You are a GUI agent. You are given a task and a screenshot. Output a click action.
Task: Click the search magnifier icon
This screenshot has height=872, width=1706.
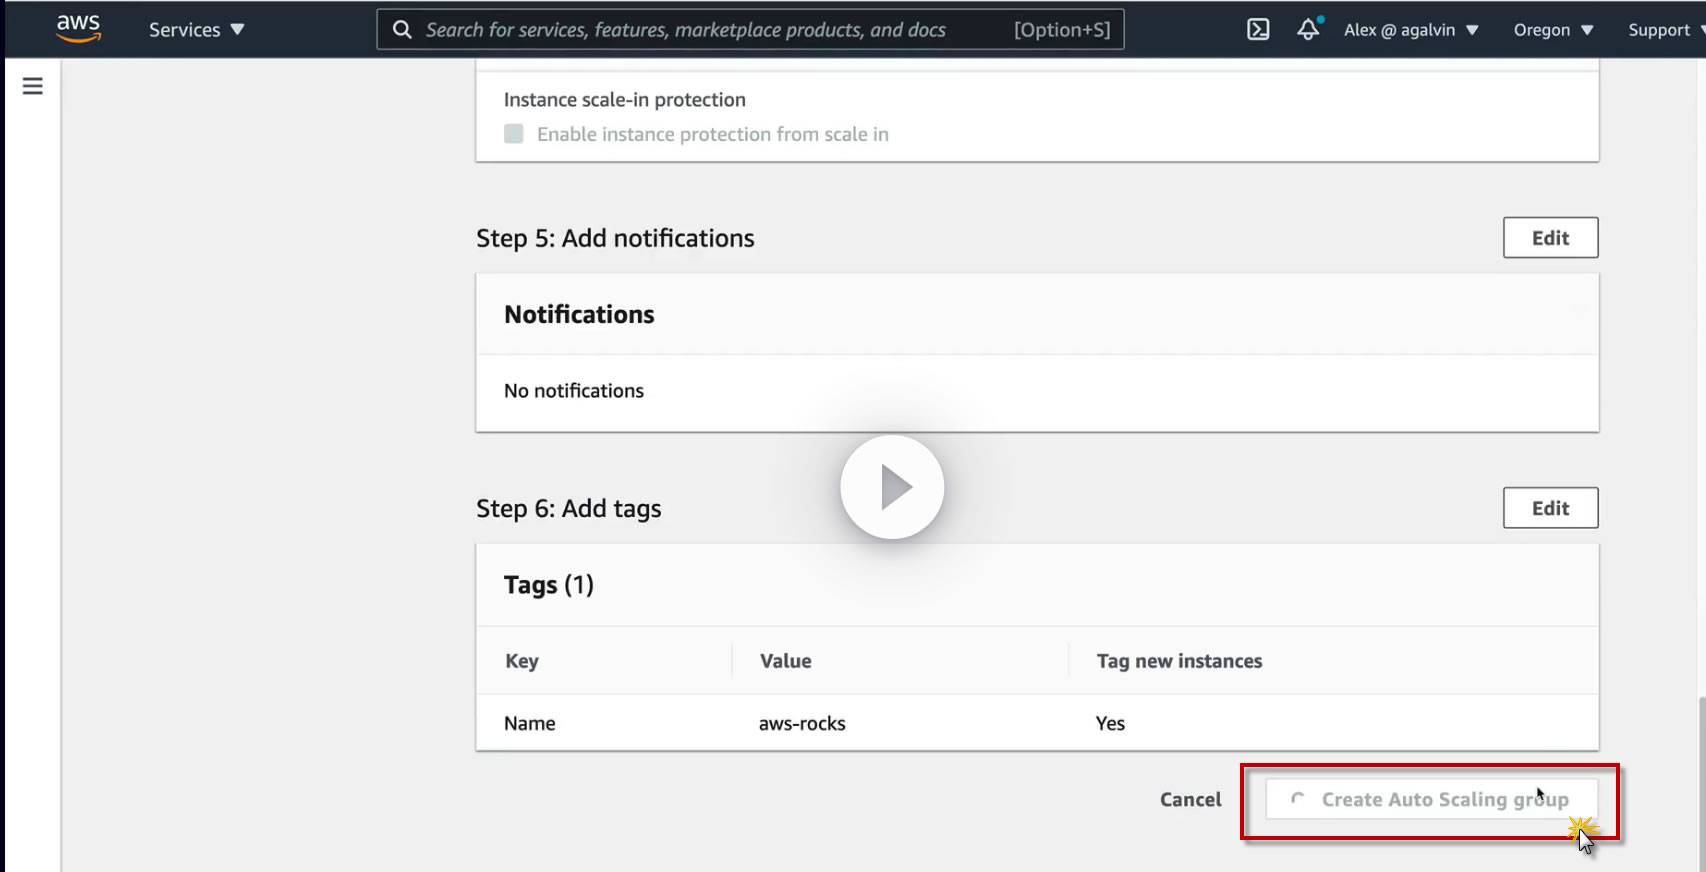coord(402,29)
